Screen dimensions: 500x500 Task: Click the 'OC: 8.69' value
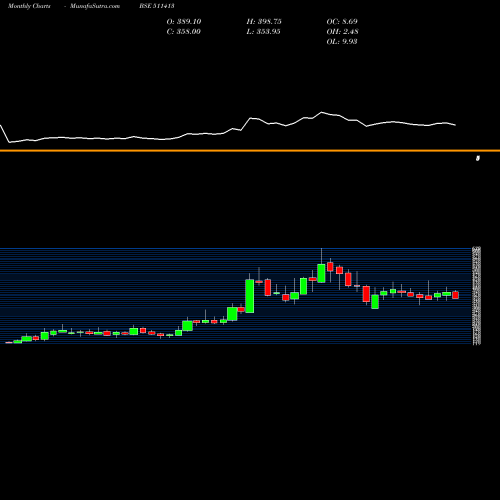coord(342,22)
